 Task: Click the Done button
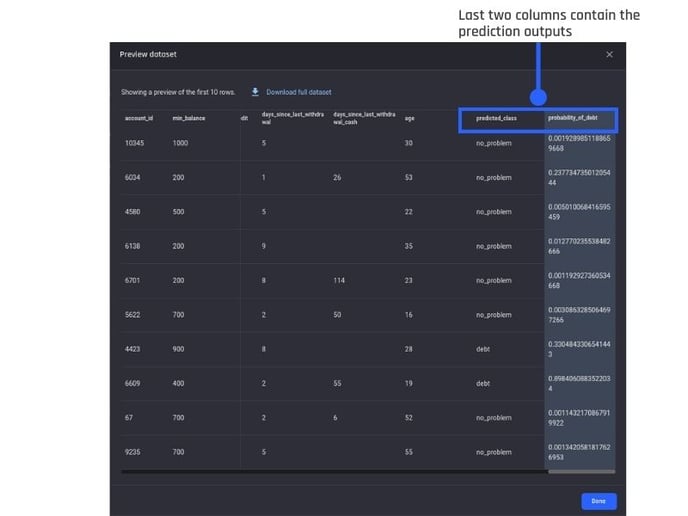[598, 501]
